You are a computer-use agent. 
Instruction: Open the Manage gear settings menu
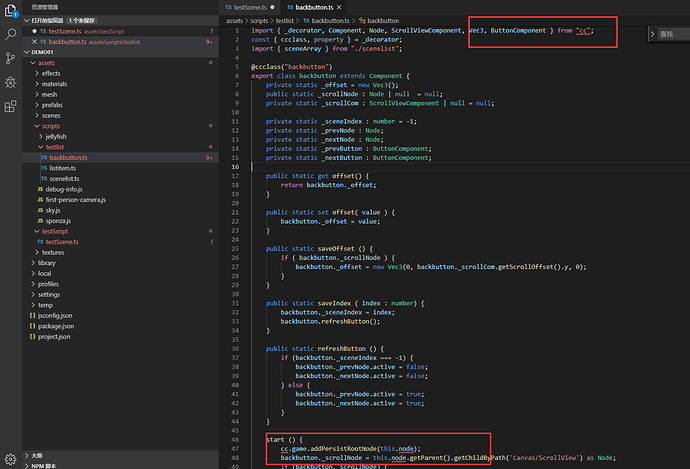coord(10,457)
